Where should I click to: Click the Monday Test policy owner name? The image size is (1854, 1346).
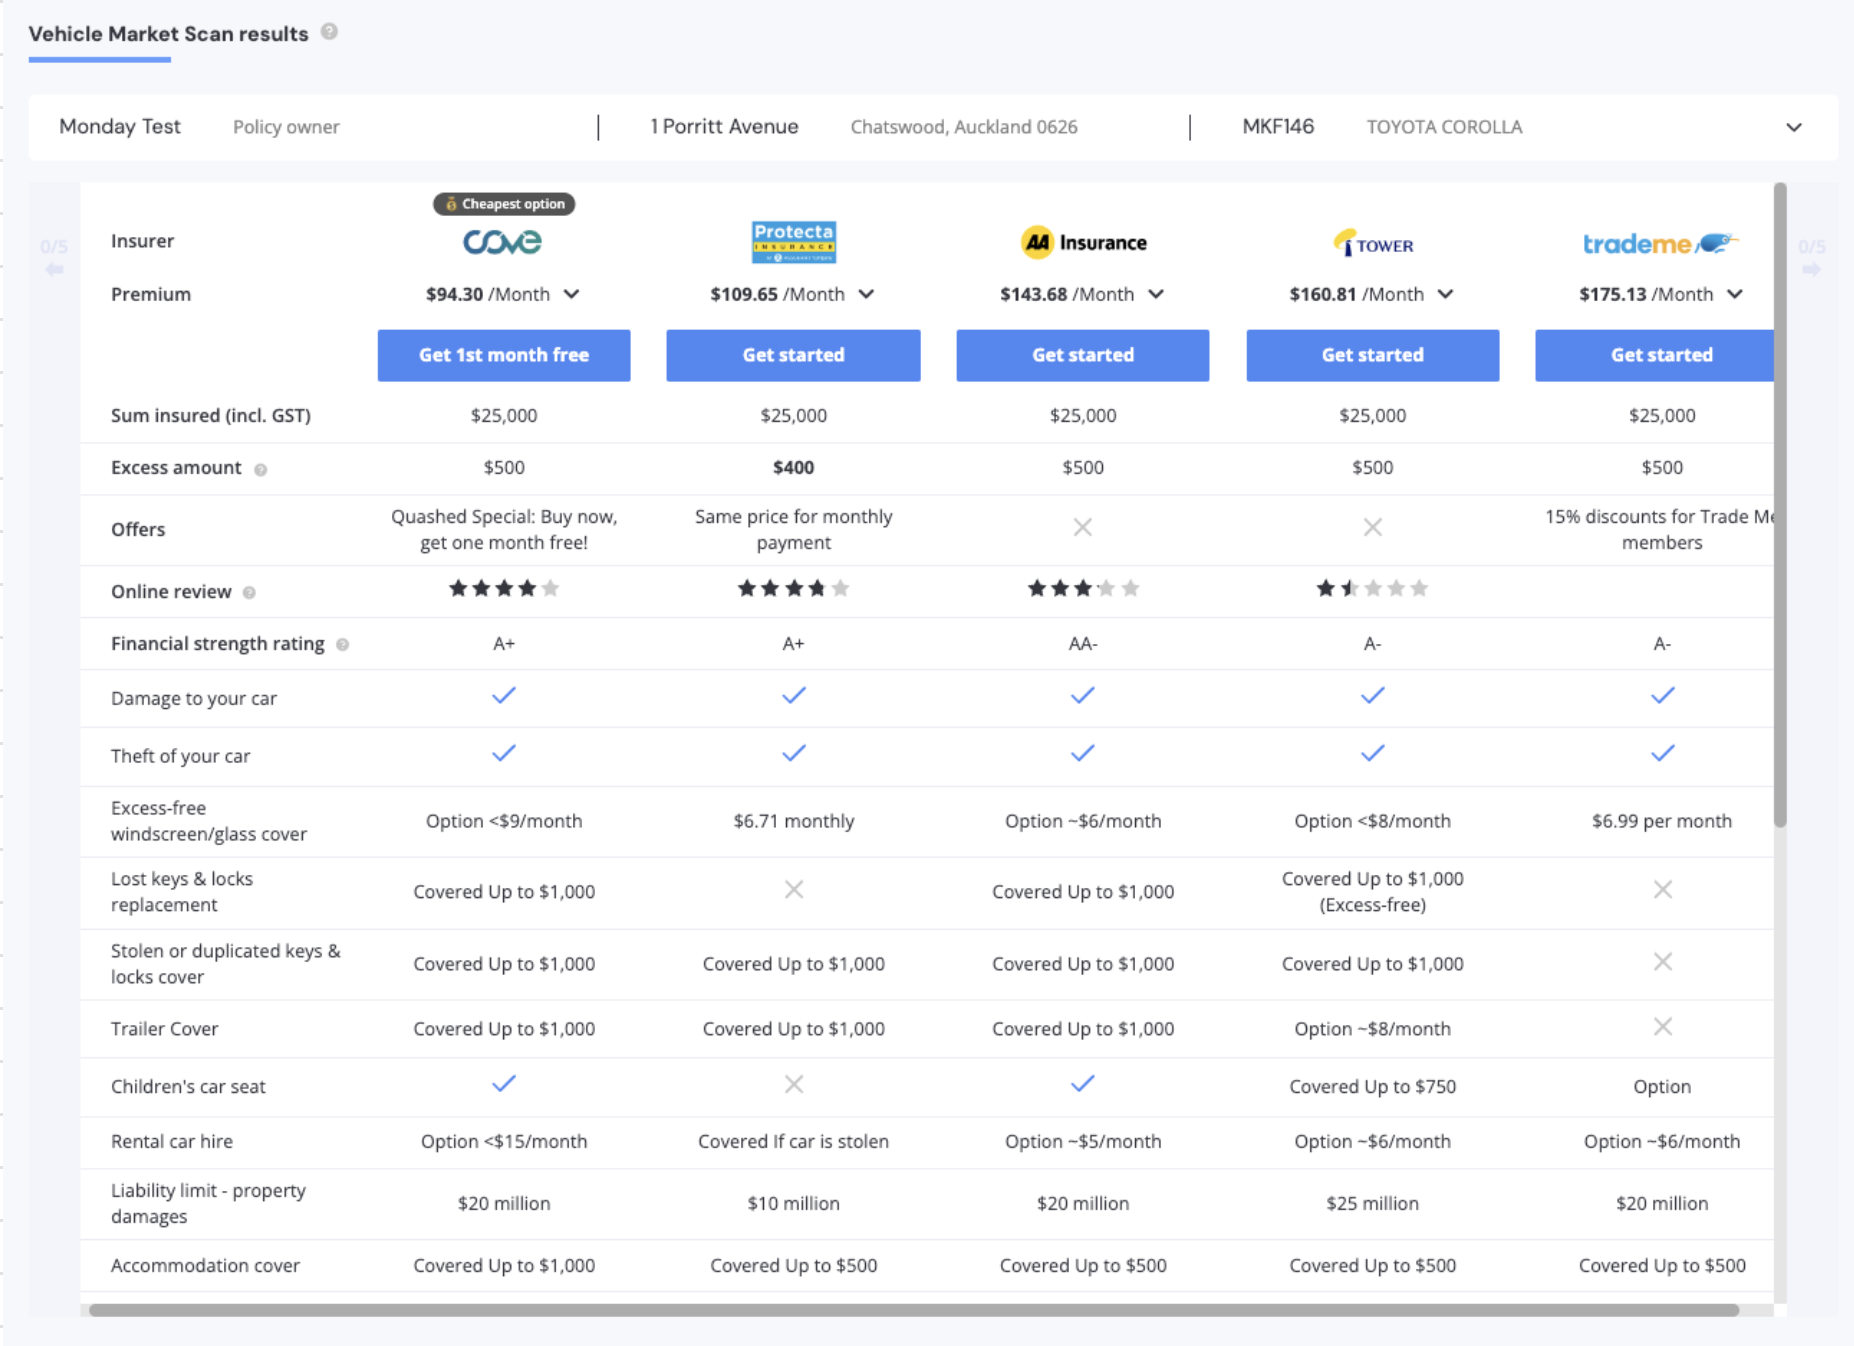pyautogui.click(x=120, y=127)
